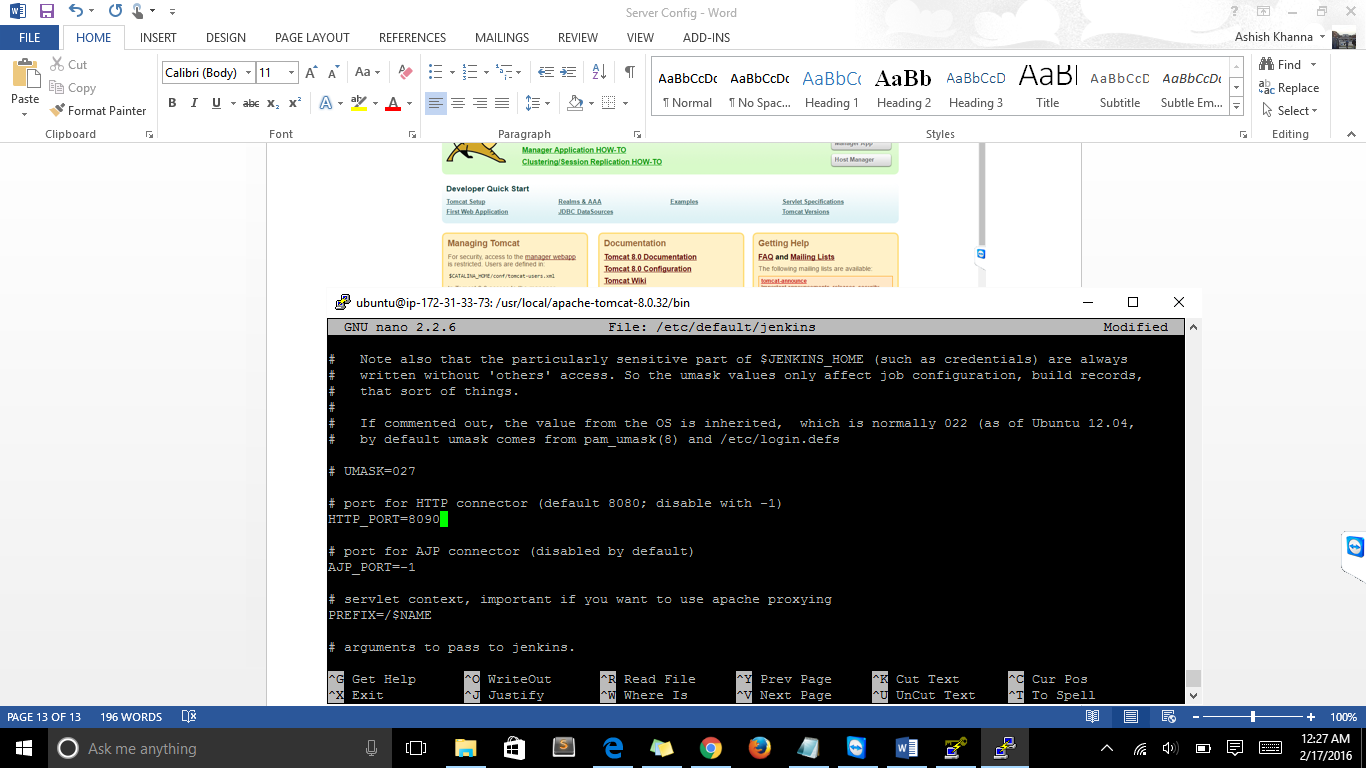This screenshot has width=1366, height=768.
Task: Click the Clear All Formatting icon
Action: click(405, 72)
